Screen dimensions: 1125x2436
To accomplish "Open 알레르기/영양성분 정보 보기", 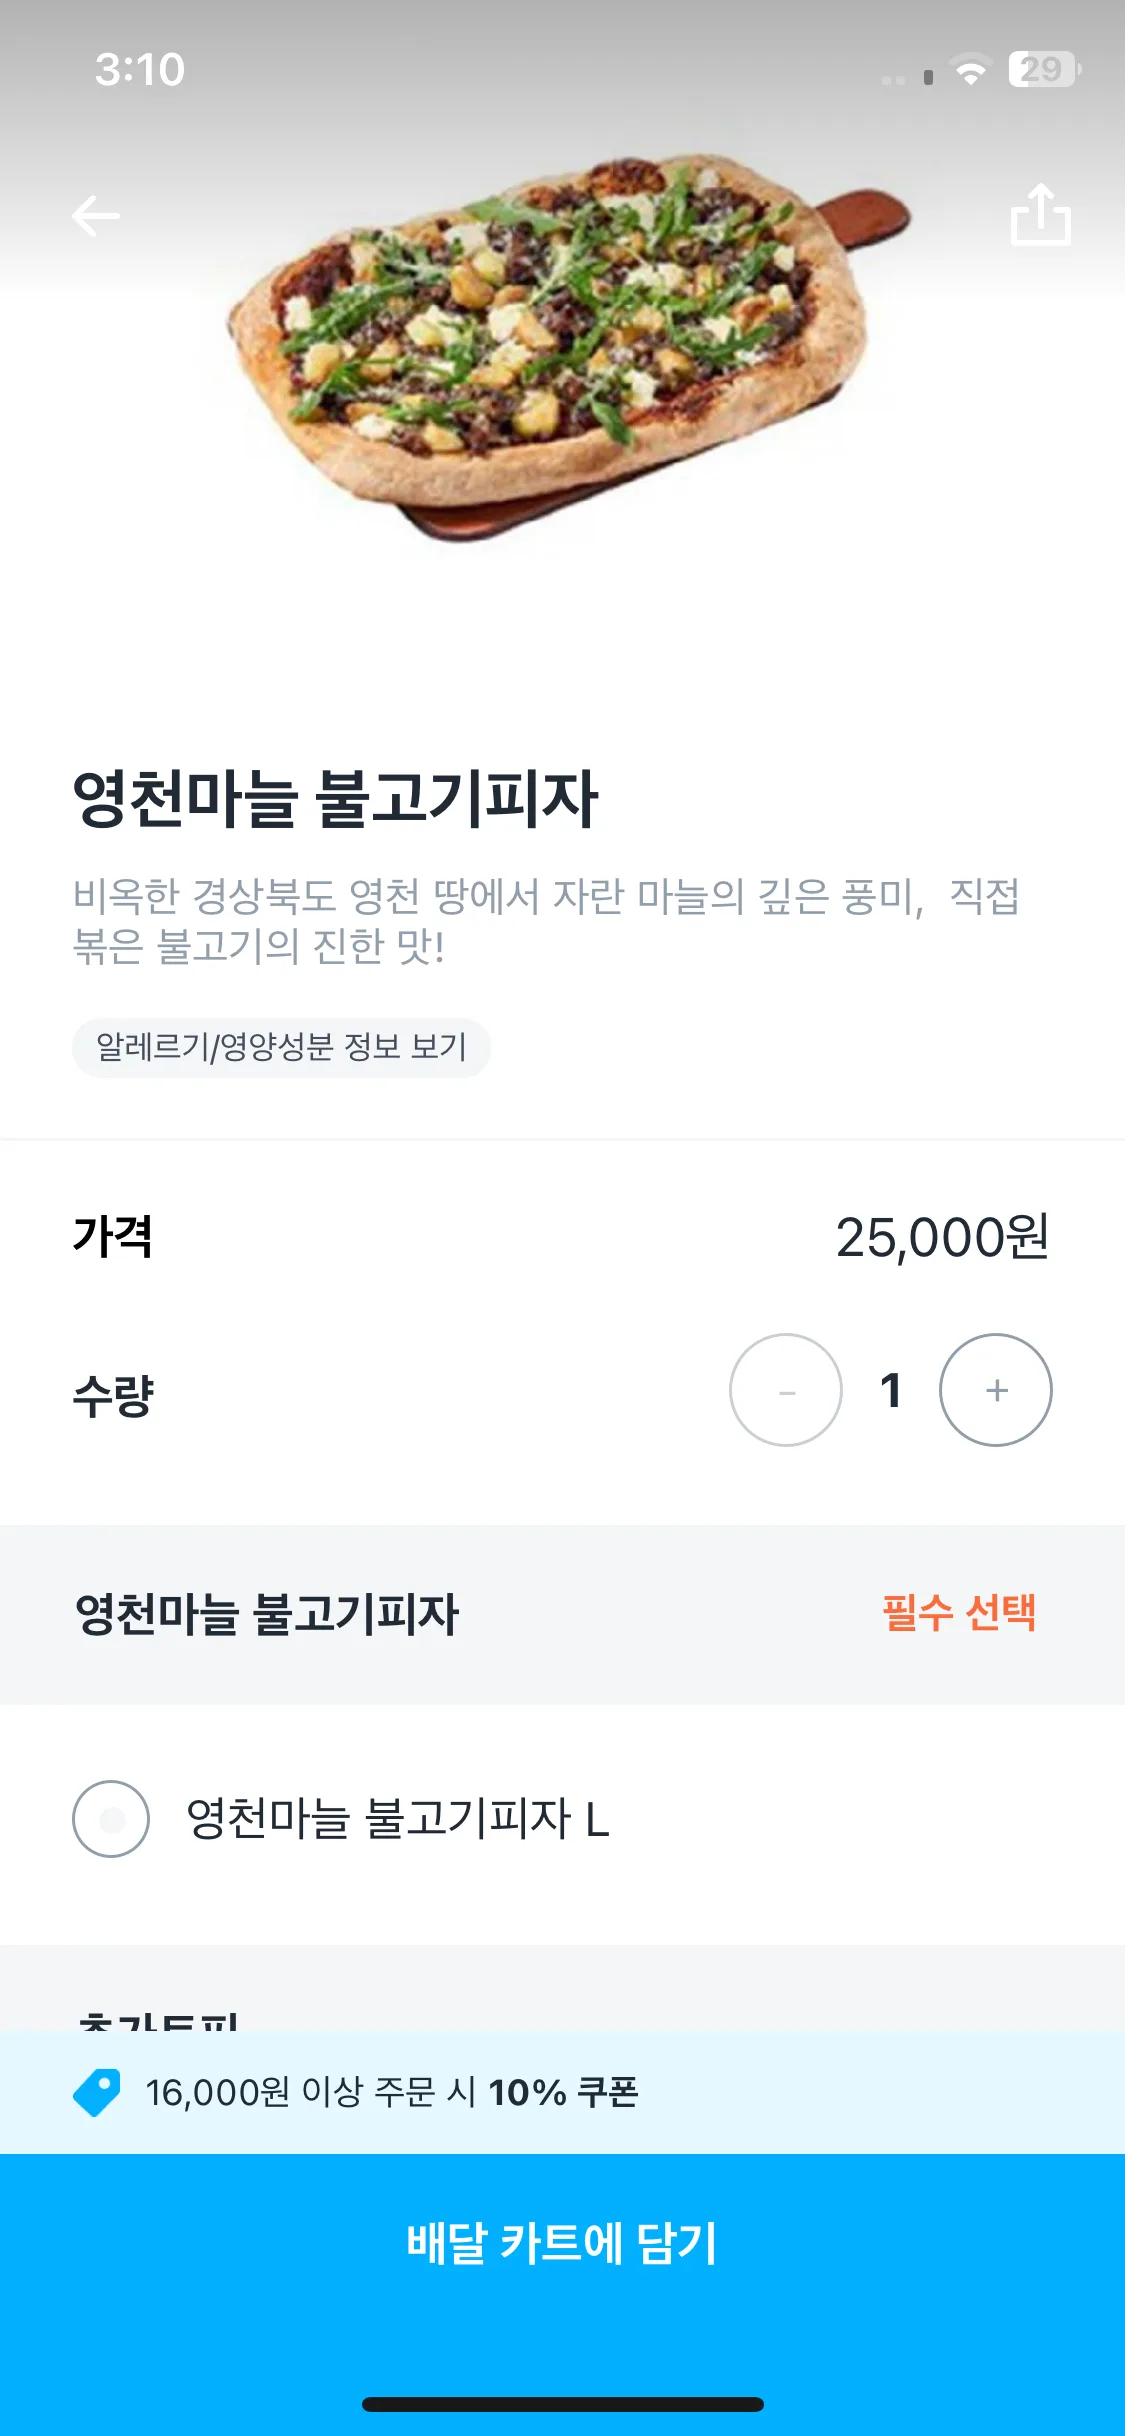I will 281,1048.
